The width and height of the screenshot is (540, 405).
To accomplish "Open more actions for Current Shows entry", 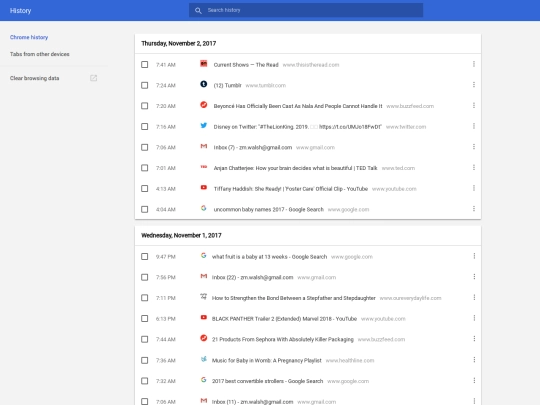I will (x=474, y=64).
